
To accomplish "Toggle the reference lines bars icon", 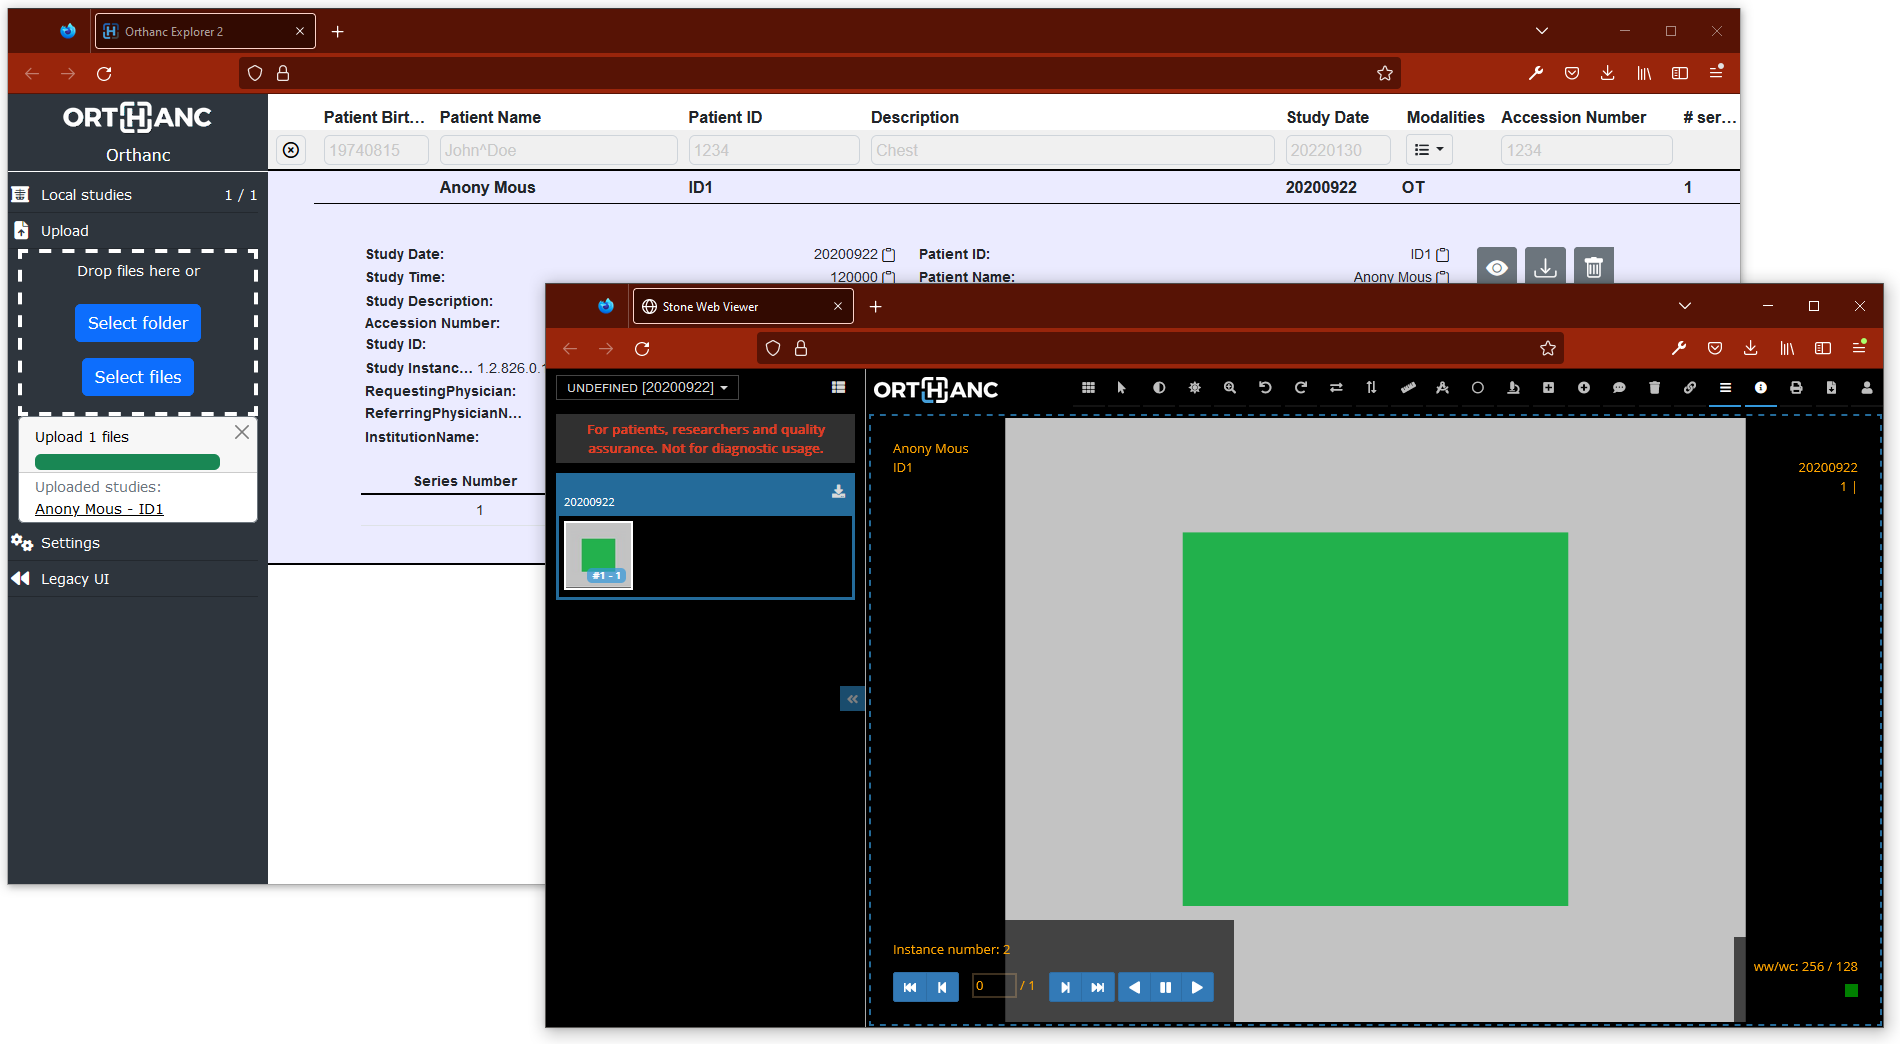I will (x=1725, y=388).
